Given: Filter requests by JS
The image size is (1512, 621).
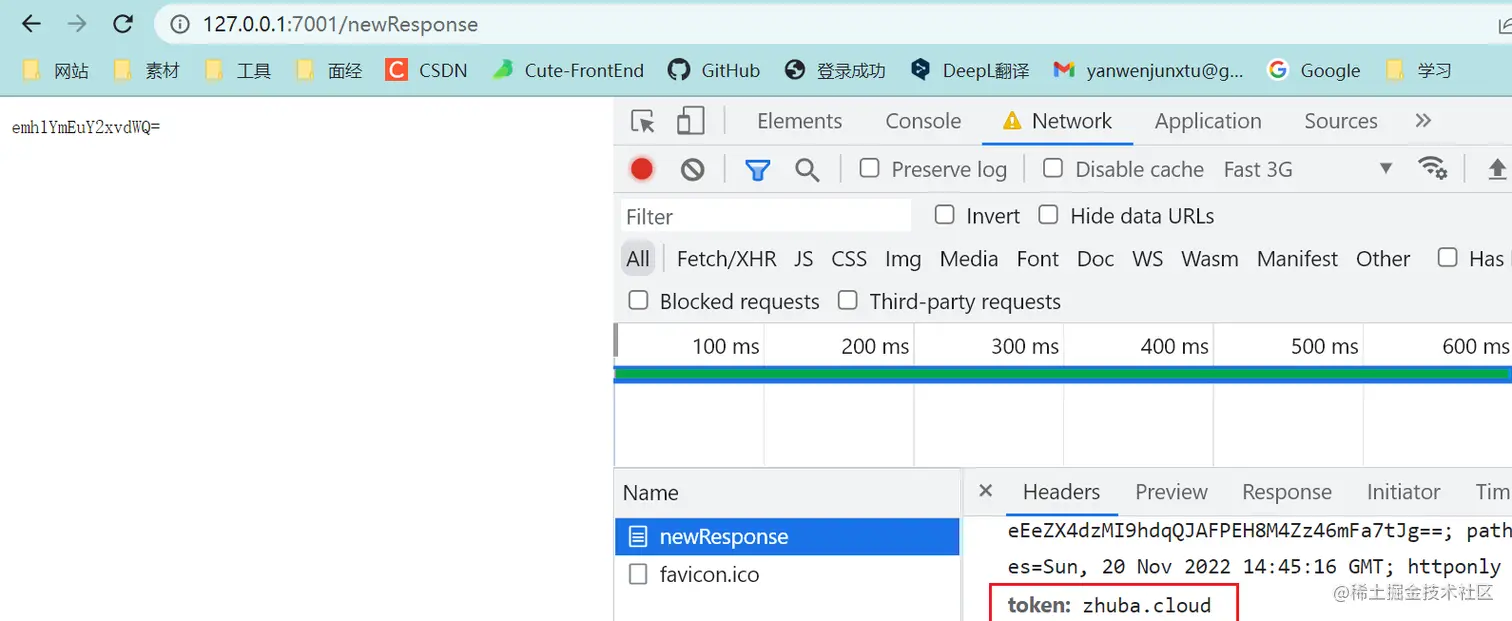Looking at the screenshot, I should (x=803, y=259).
